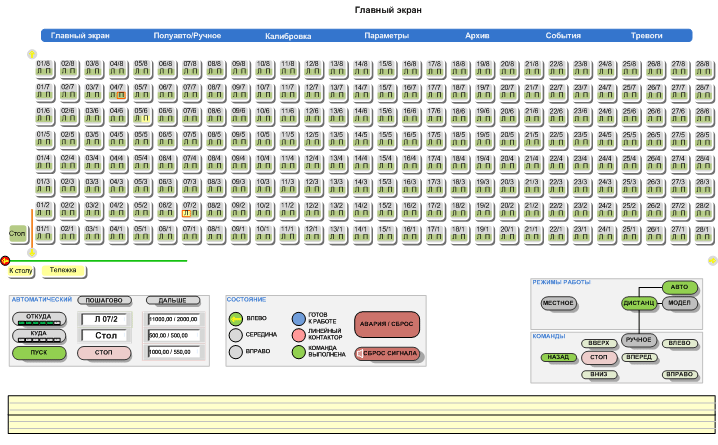This screenshot has width=718, height=445.
Task: Select the МОДЕЛ mode option
Action: 679,302
